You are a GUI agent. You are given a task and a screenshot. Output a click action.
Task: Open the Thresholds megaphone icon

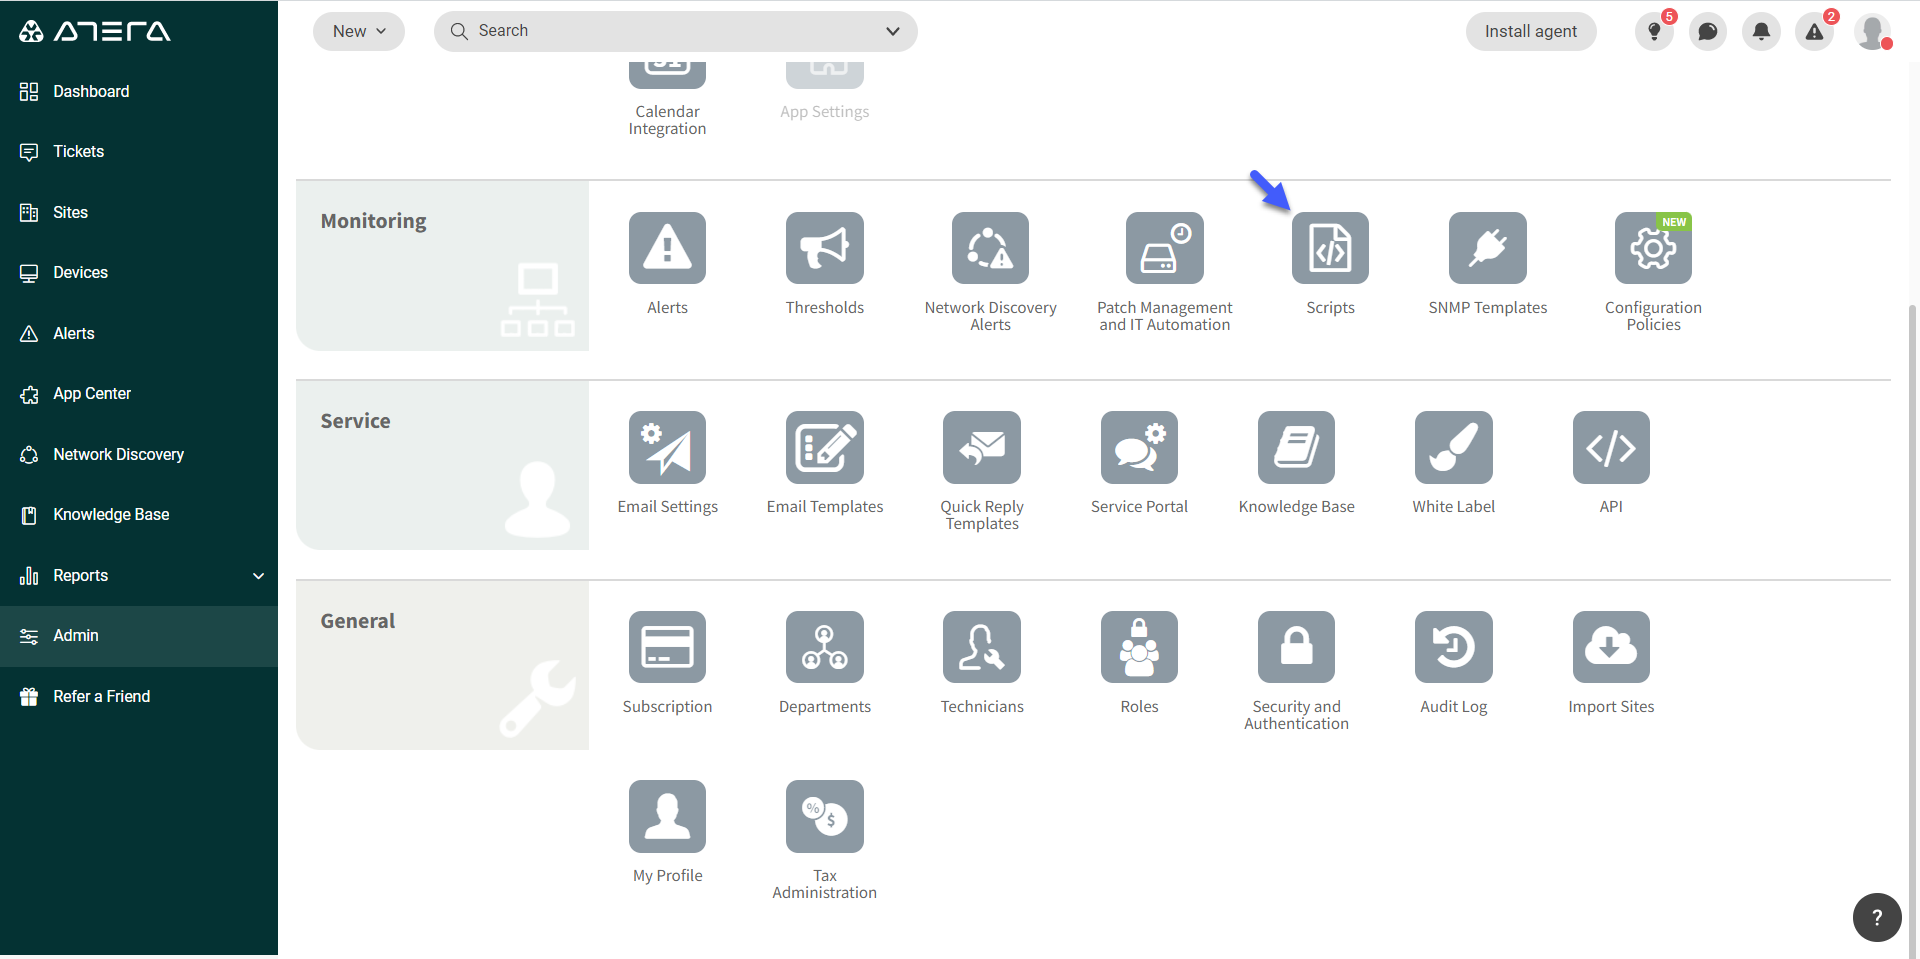tap(824, 248)
